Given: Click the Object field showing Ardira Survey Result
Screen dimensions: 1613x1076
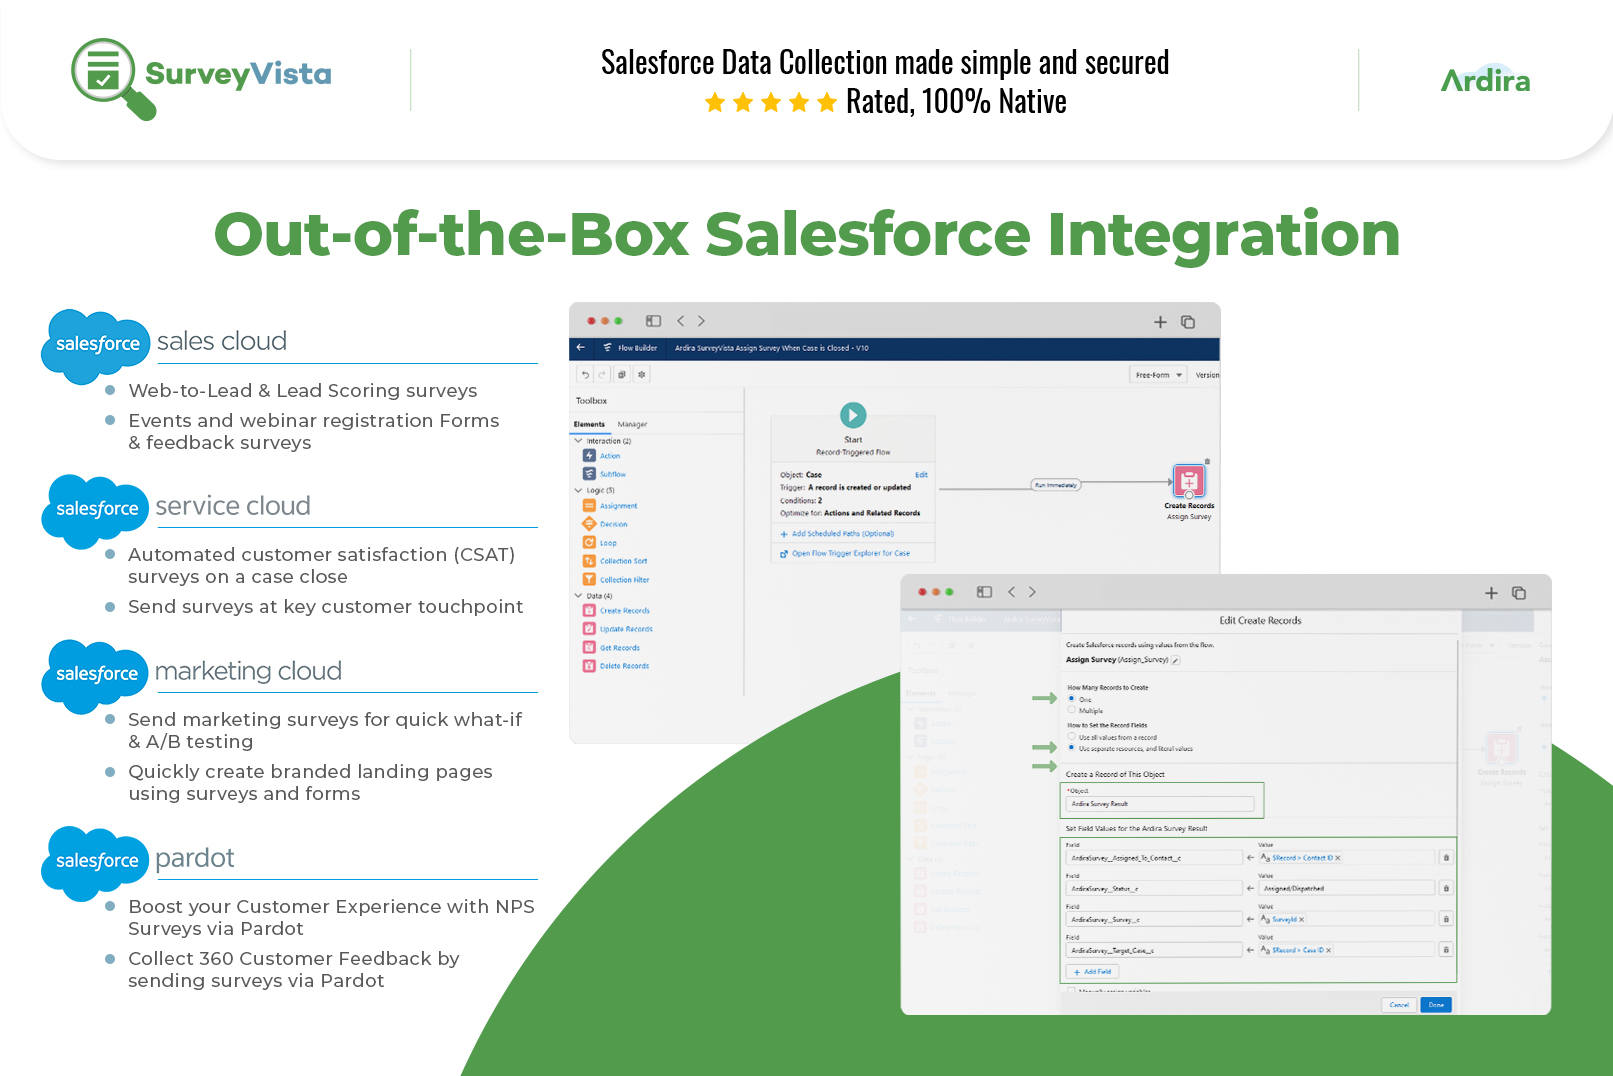Looking at the screenshot, I should [1160, 803].
